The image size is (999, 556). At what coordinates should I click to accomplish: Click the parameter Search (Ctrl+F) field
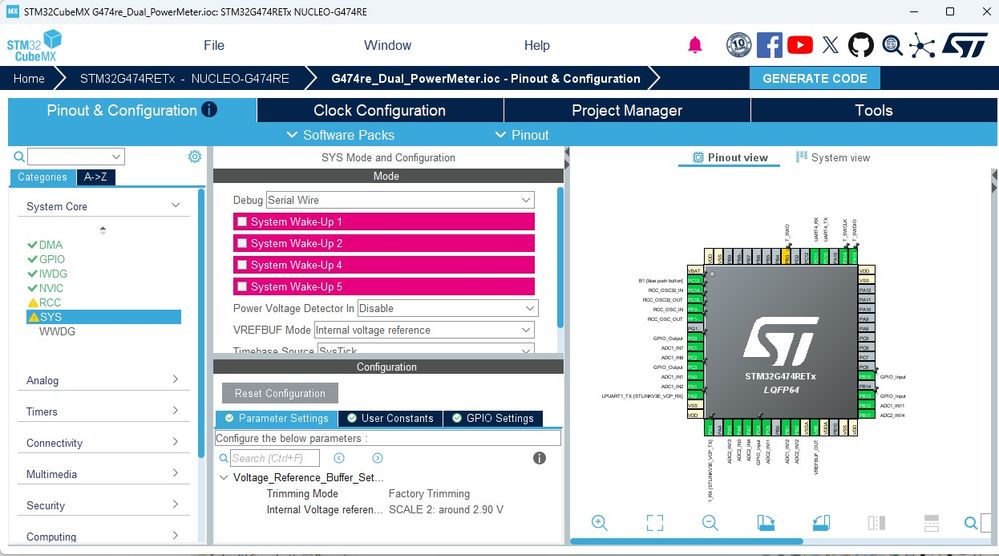pyautogui.click(x=275, y=458)
